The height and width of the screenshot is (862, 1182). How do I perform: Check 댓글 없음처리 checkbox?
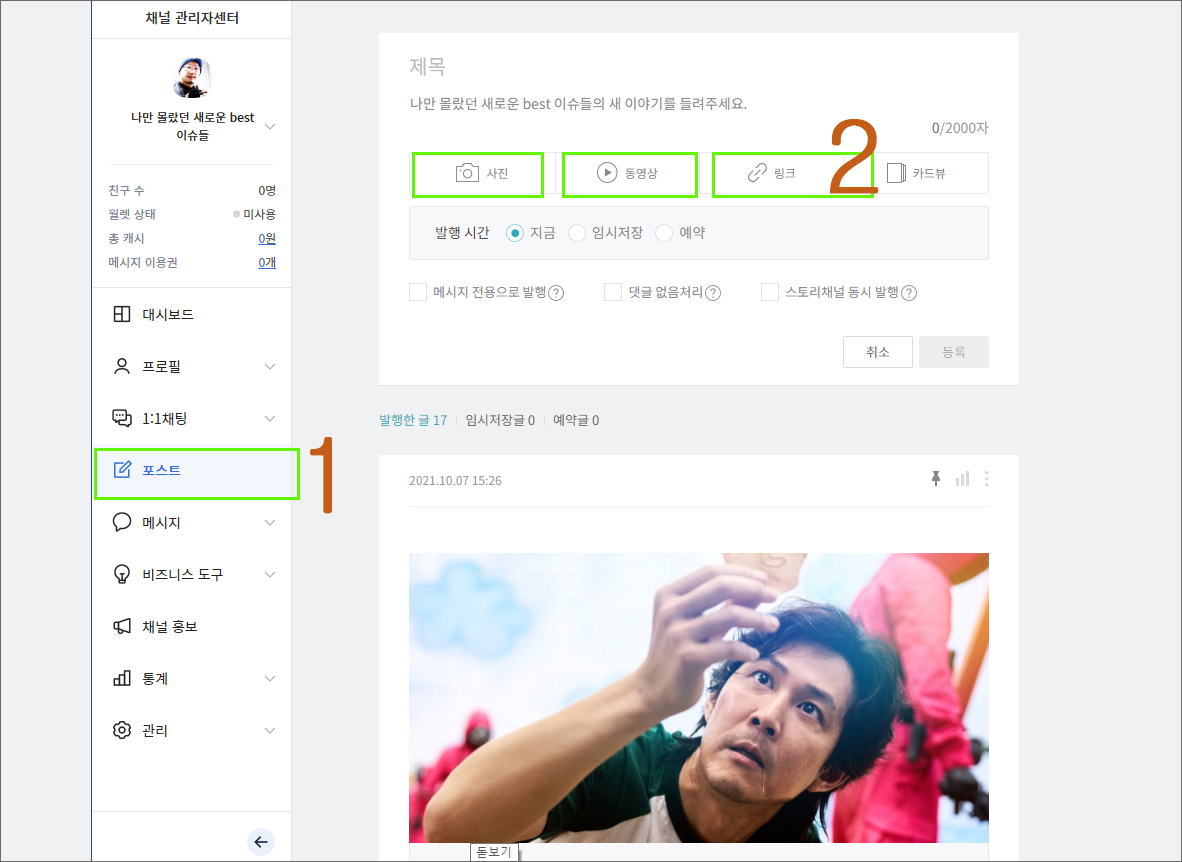613,292
